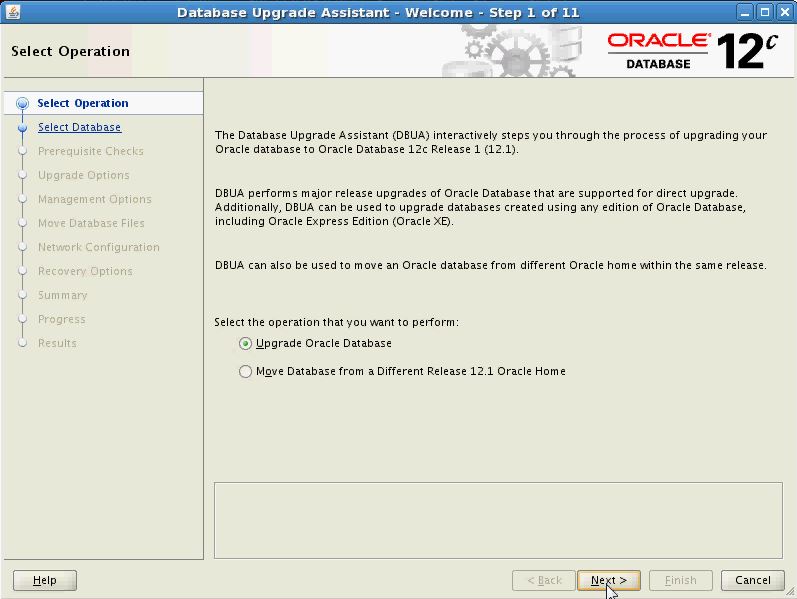This screenshot has height=599, width=797.
Task: Click the empty message box at bottom
Action: (498, 520)
